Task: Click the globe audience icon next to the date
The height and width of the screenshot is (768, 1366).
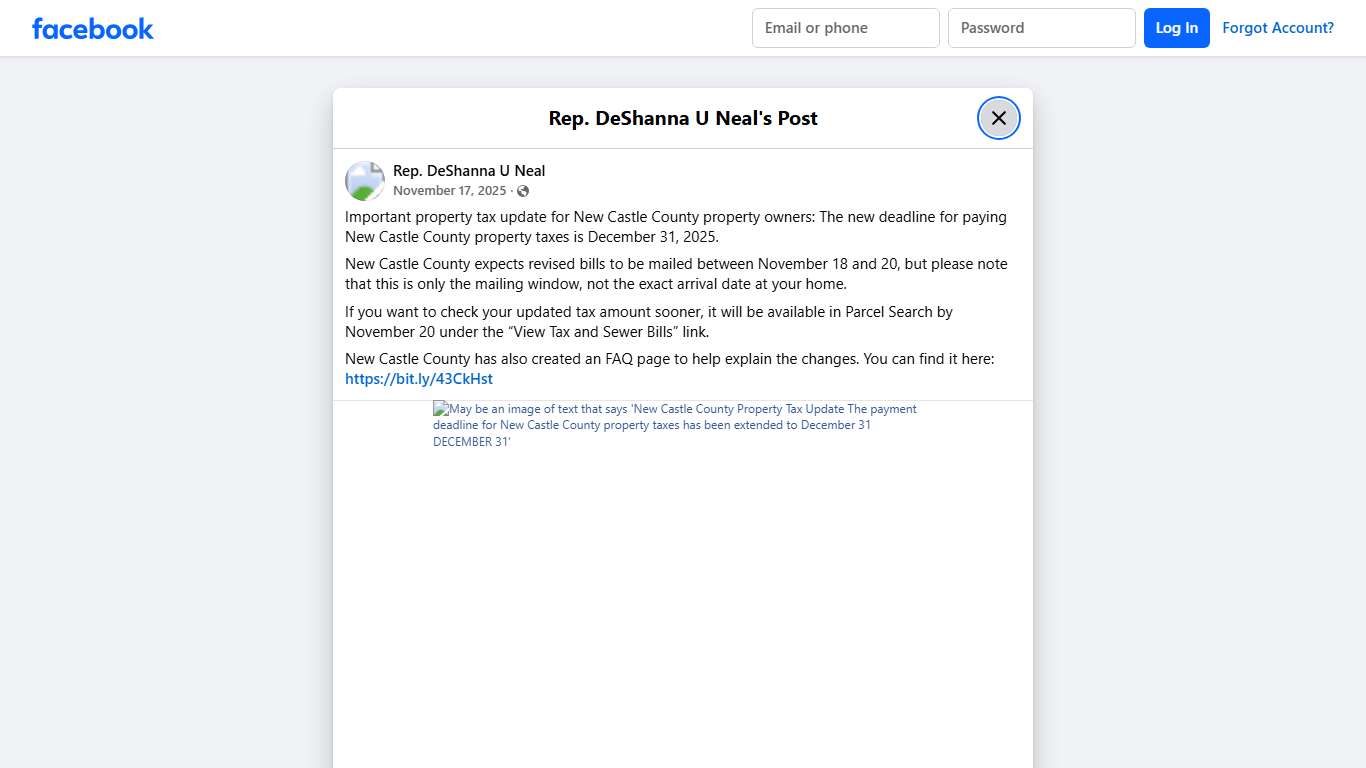Action: coord(522,190)
